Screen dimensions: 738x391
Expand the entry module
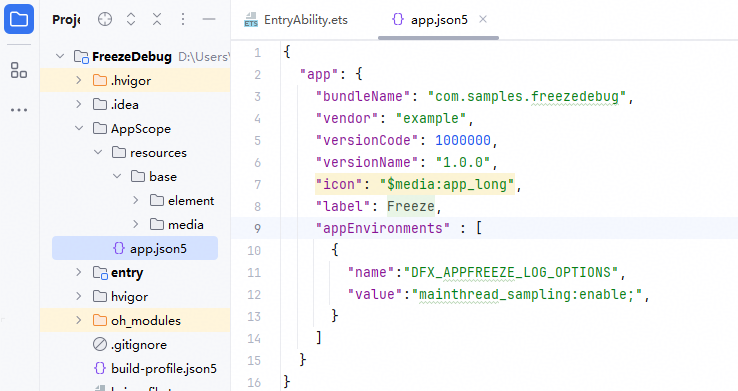(79, 272)
